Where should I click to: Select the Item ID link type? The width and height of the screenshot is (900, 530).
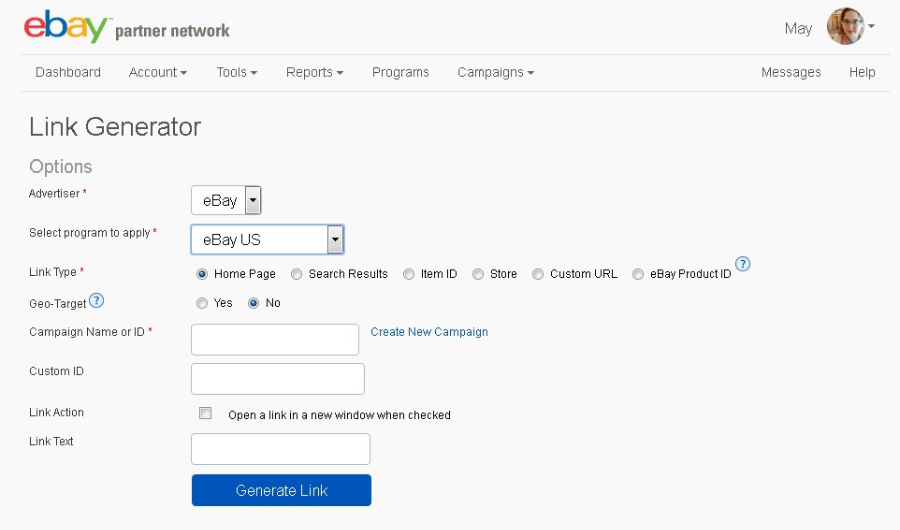408,274
